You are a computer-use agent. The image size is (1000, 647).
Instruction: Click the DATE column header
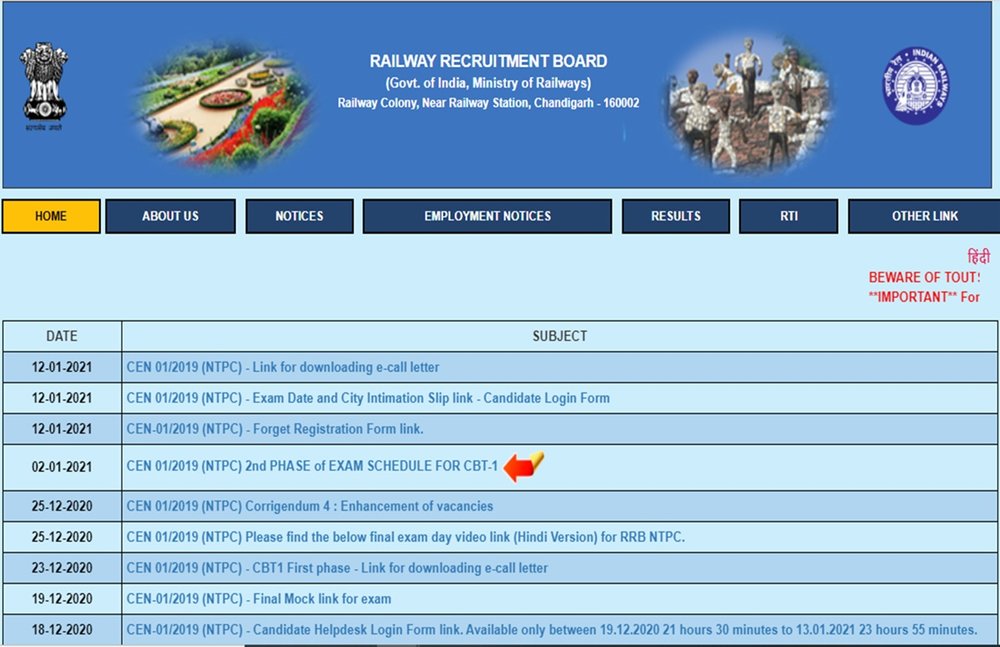tap(62, 336)
